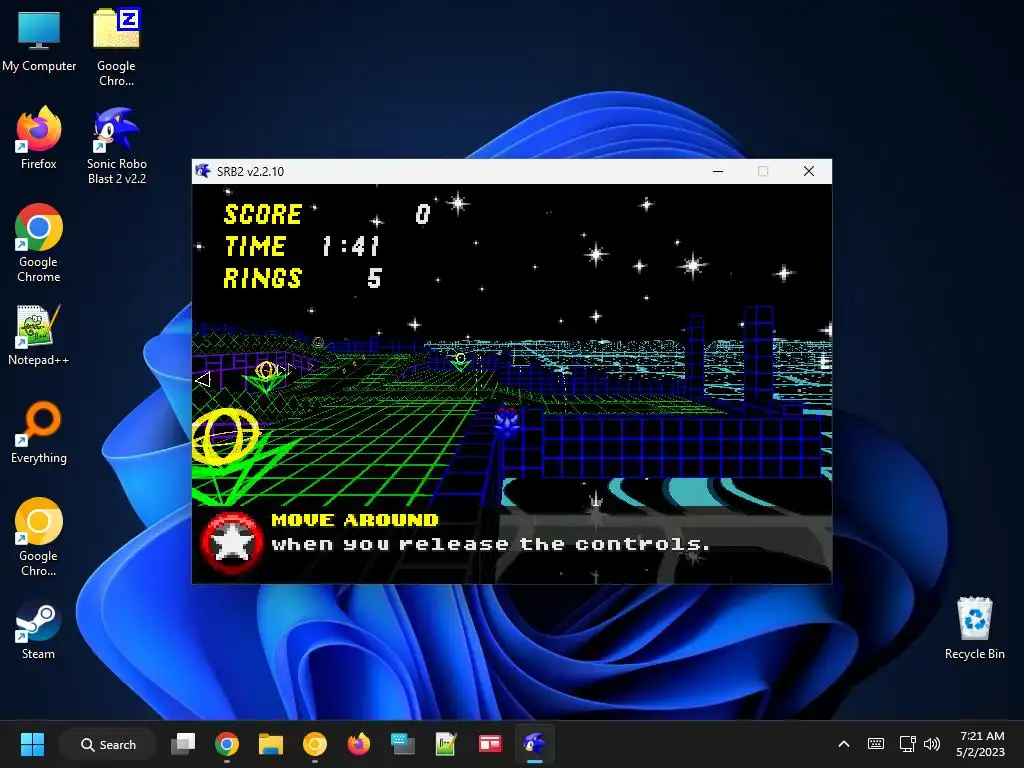Open the red window app taskbar icon
Viewport: 1024px width, 768px height.
click(x=490, y=744)
